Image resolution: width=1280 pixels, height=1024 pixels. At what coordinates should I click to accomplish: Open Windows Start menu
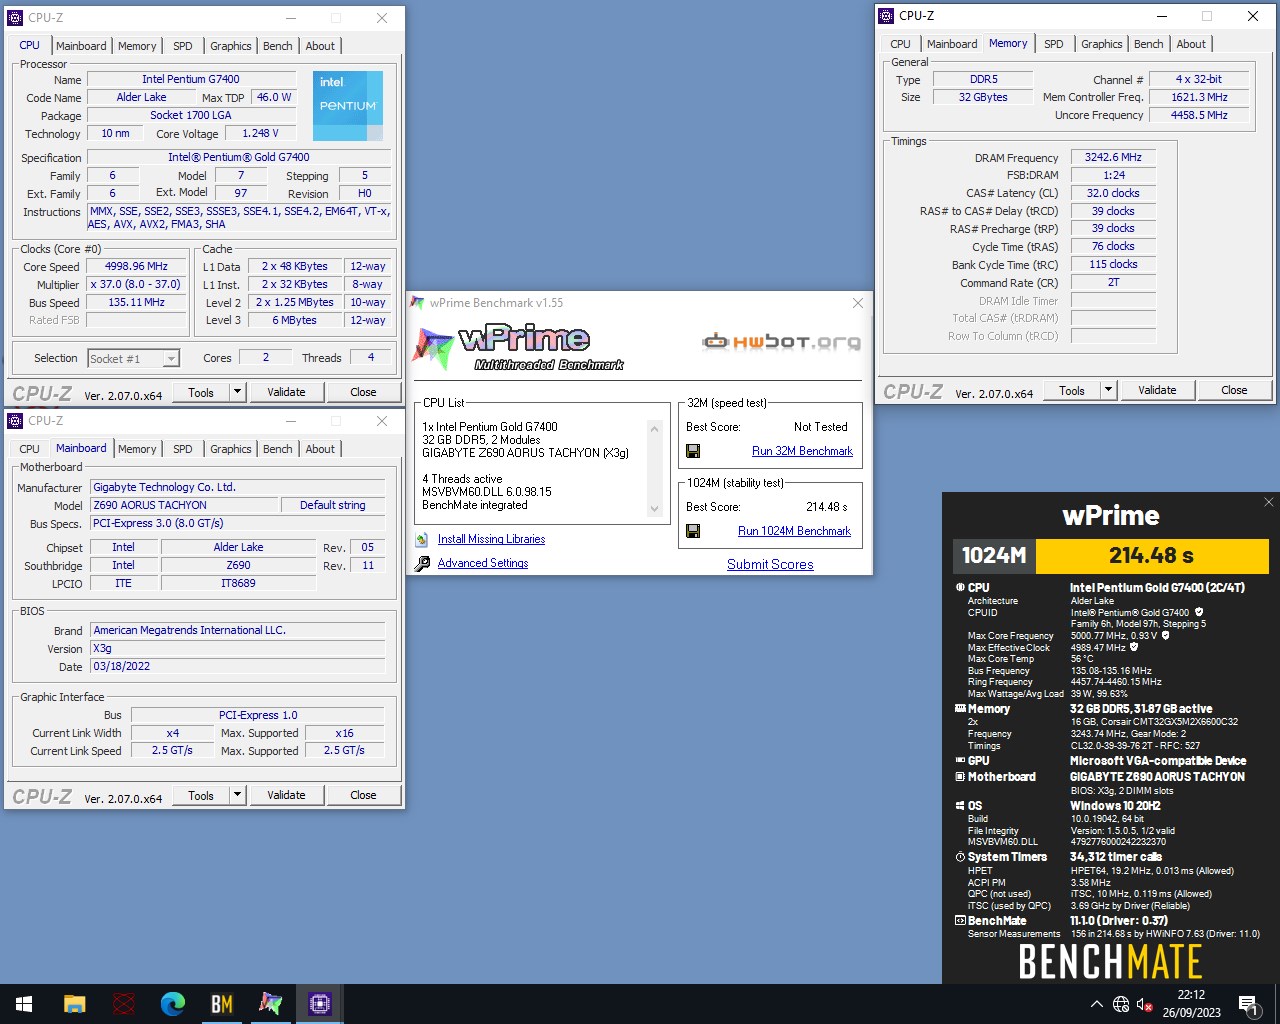pyautogui.click(x=24, y=1004)
